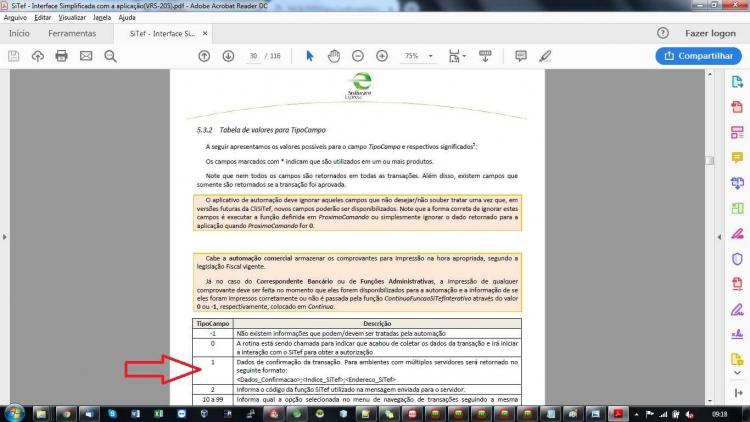Select the arrow selection tool
Viewport: 750px width, 422px height.
(310, 56)
